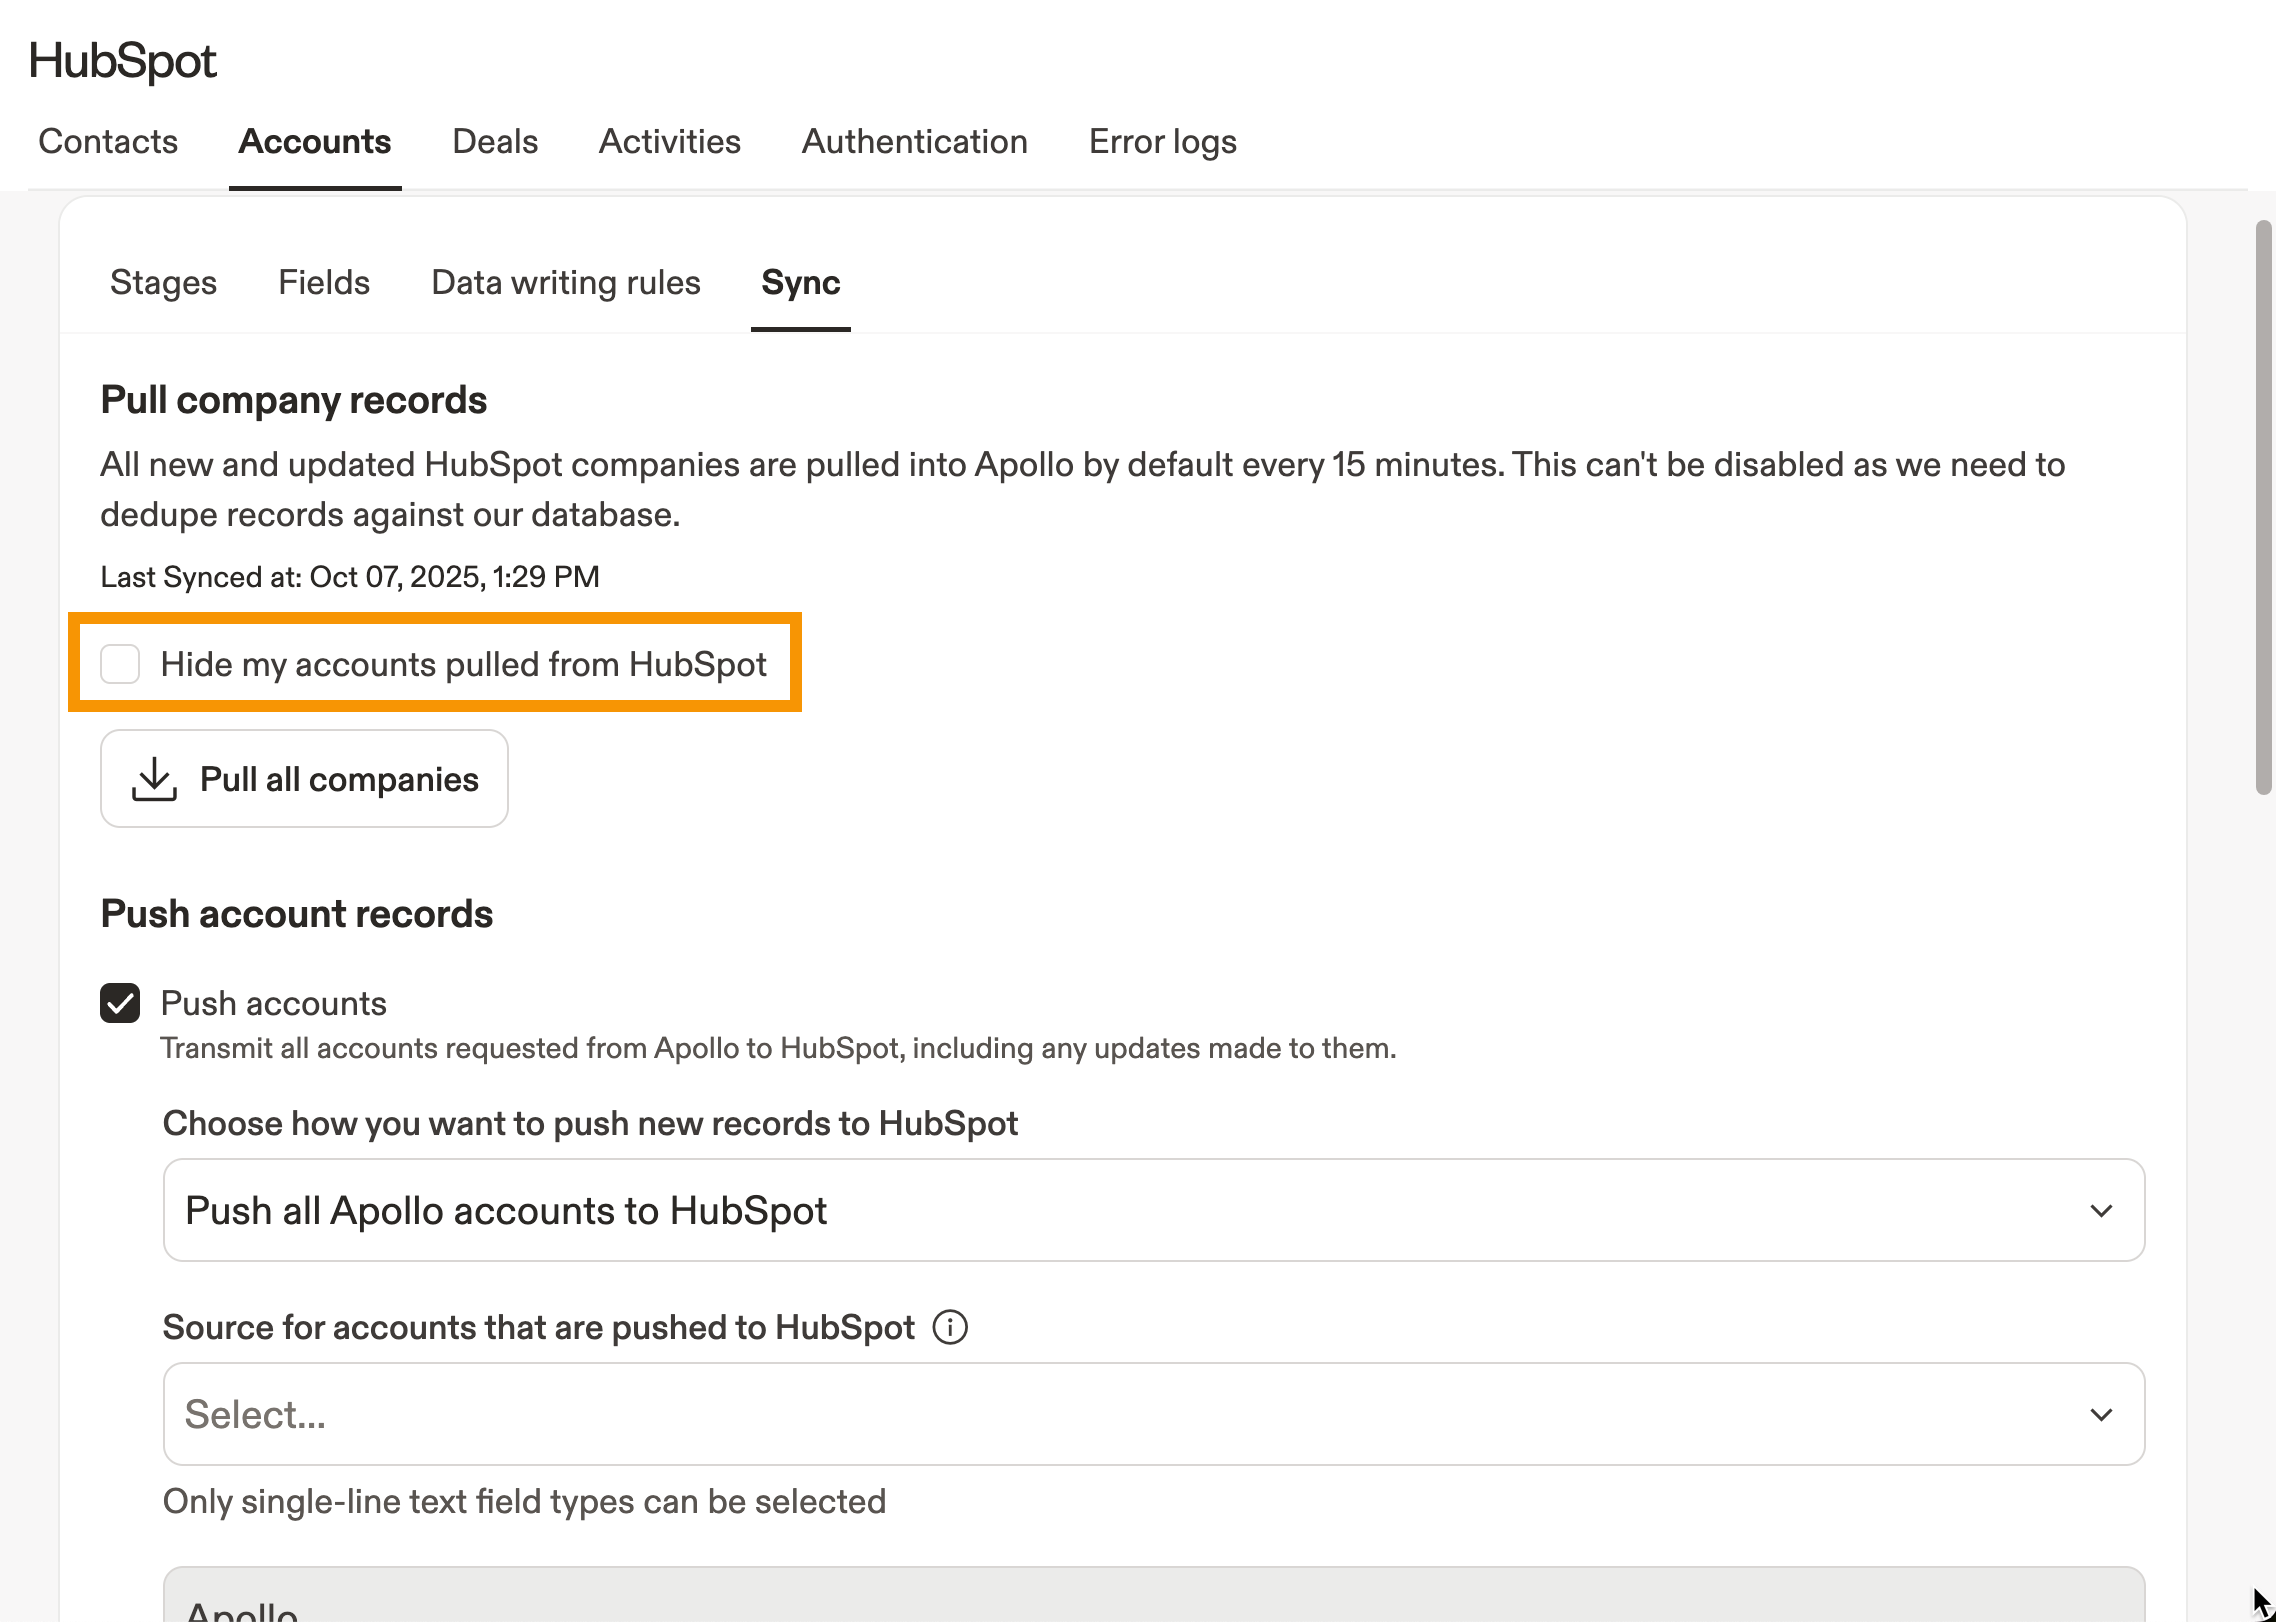The height and width of the screenshot is (1622, 2276).
Task: Click the download icon on Pull all companies
Action: [x=154, y=779]
